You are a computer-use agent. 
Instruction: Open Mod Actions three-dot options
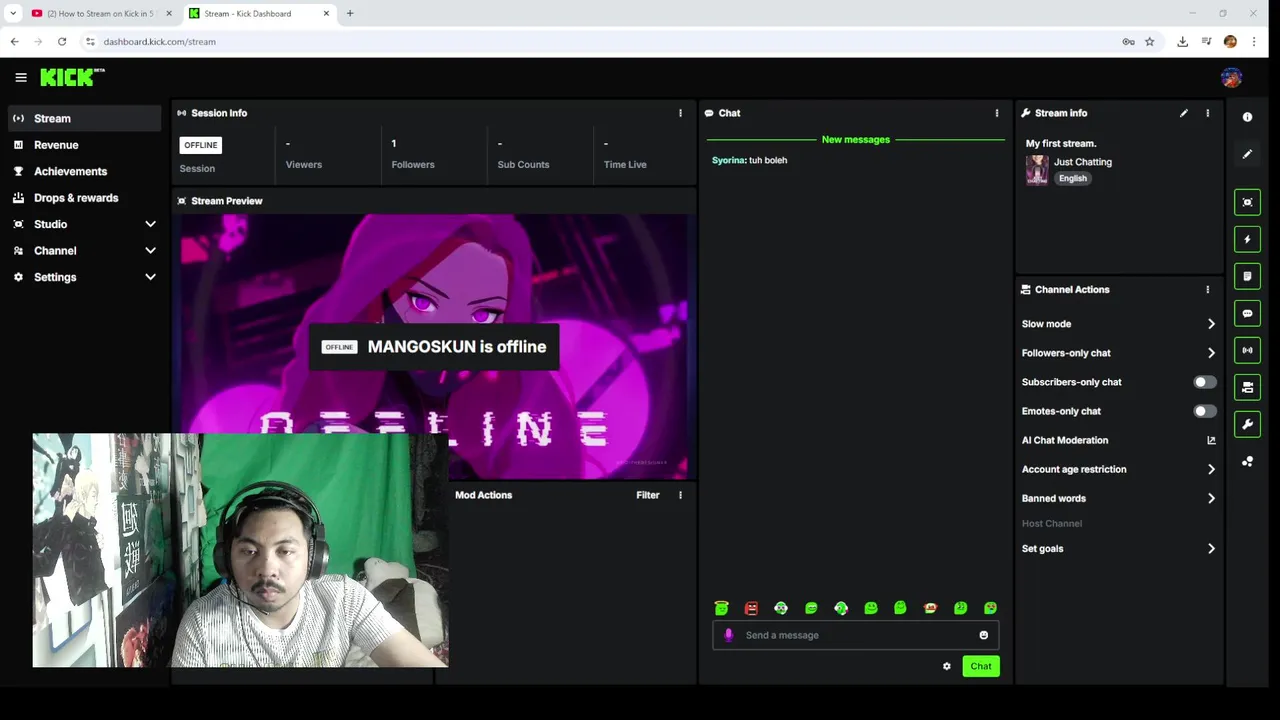pos(680,495)
